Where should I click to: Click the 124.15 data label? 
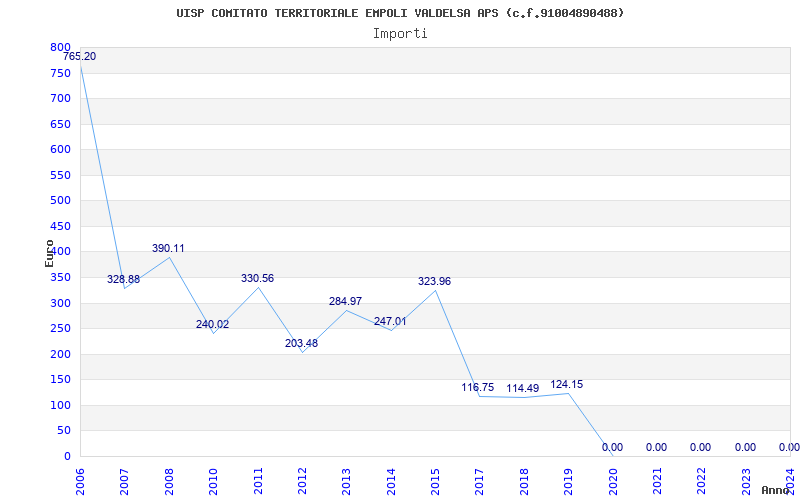567,384
